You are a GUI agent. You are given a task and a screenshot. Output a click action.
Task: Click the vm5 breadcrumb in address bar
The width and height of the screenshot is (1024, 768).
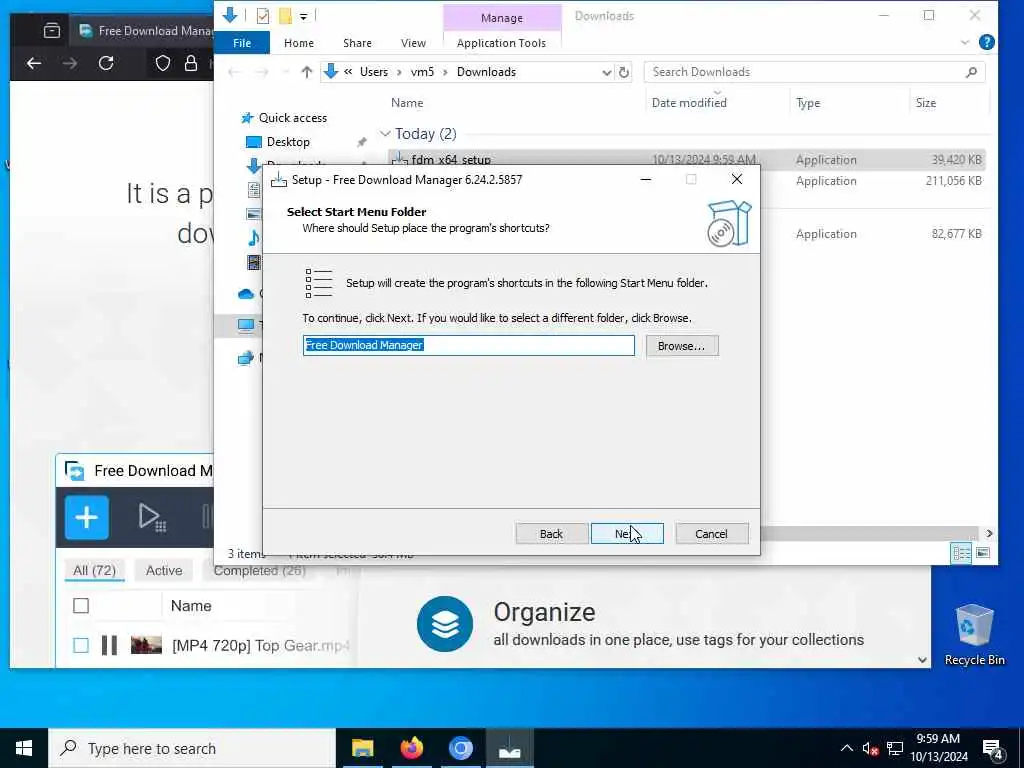point(422,72)
